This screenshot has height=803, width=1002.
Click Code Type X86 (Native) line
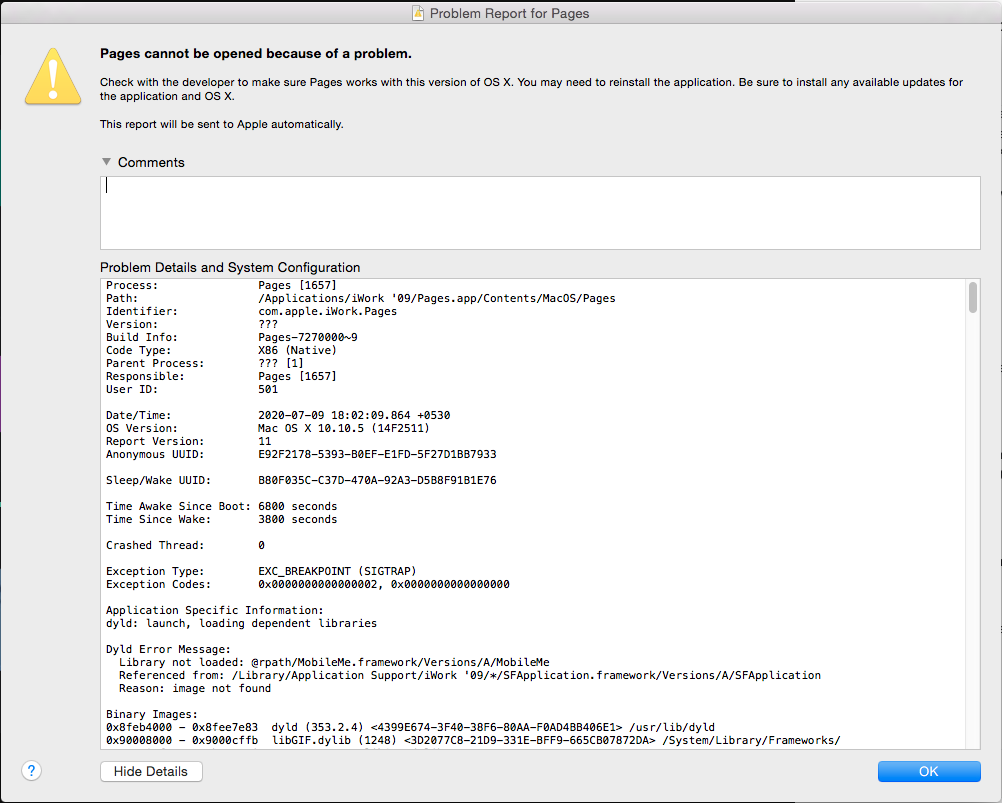[221, 350]
